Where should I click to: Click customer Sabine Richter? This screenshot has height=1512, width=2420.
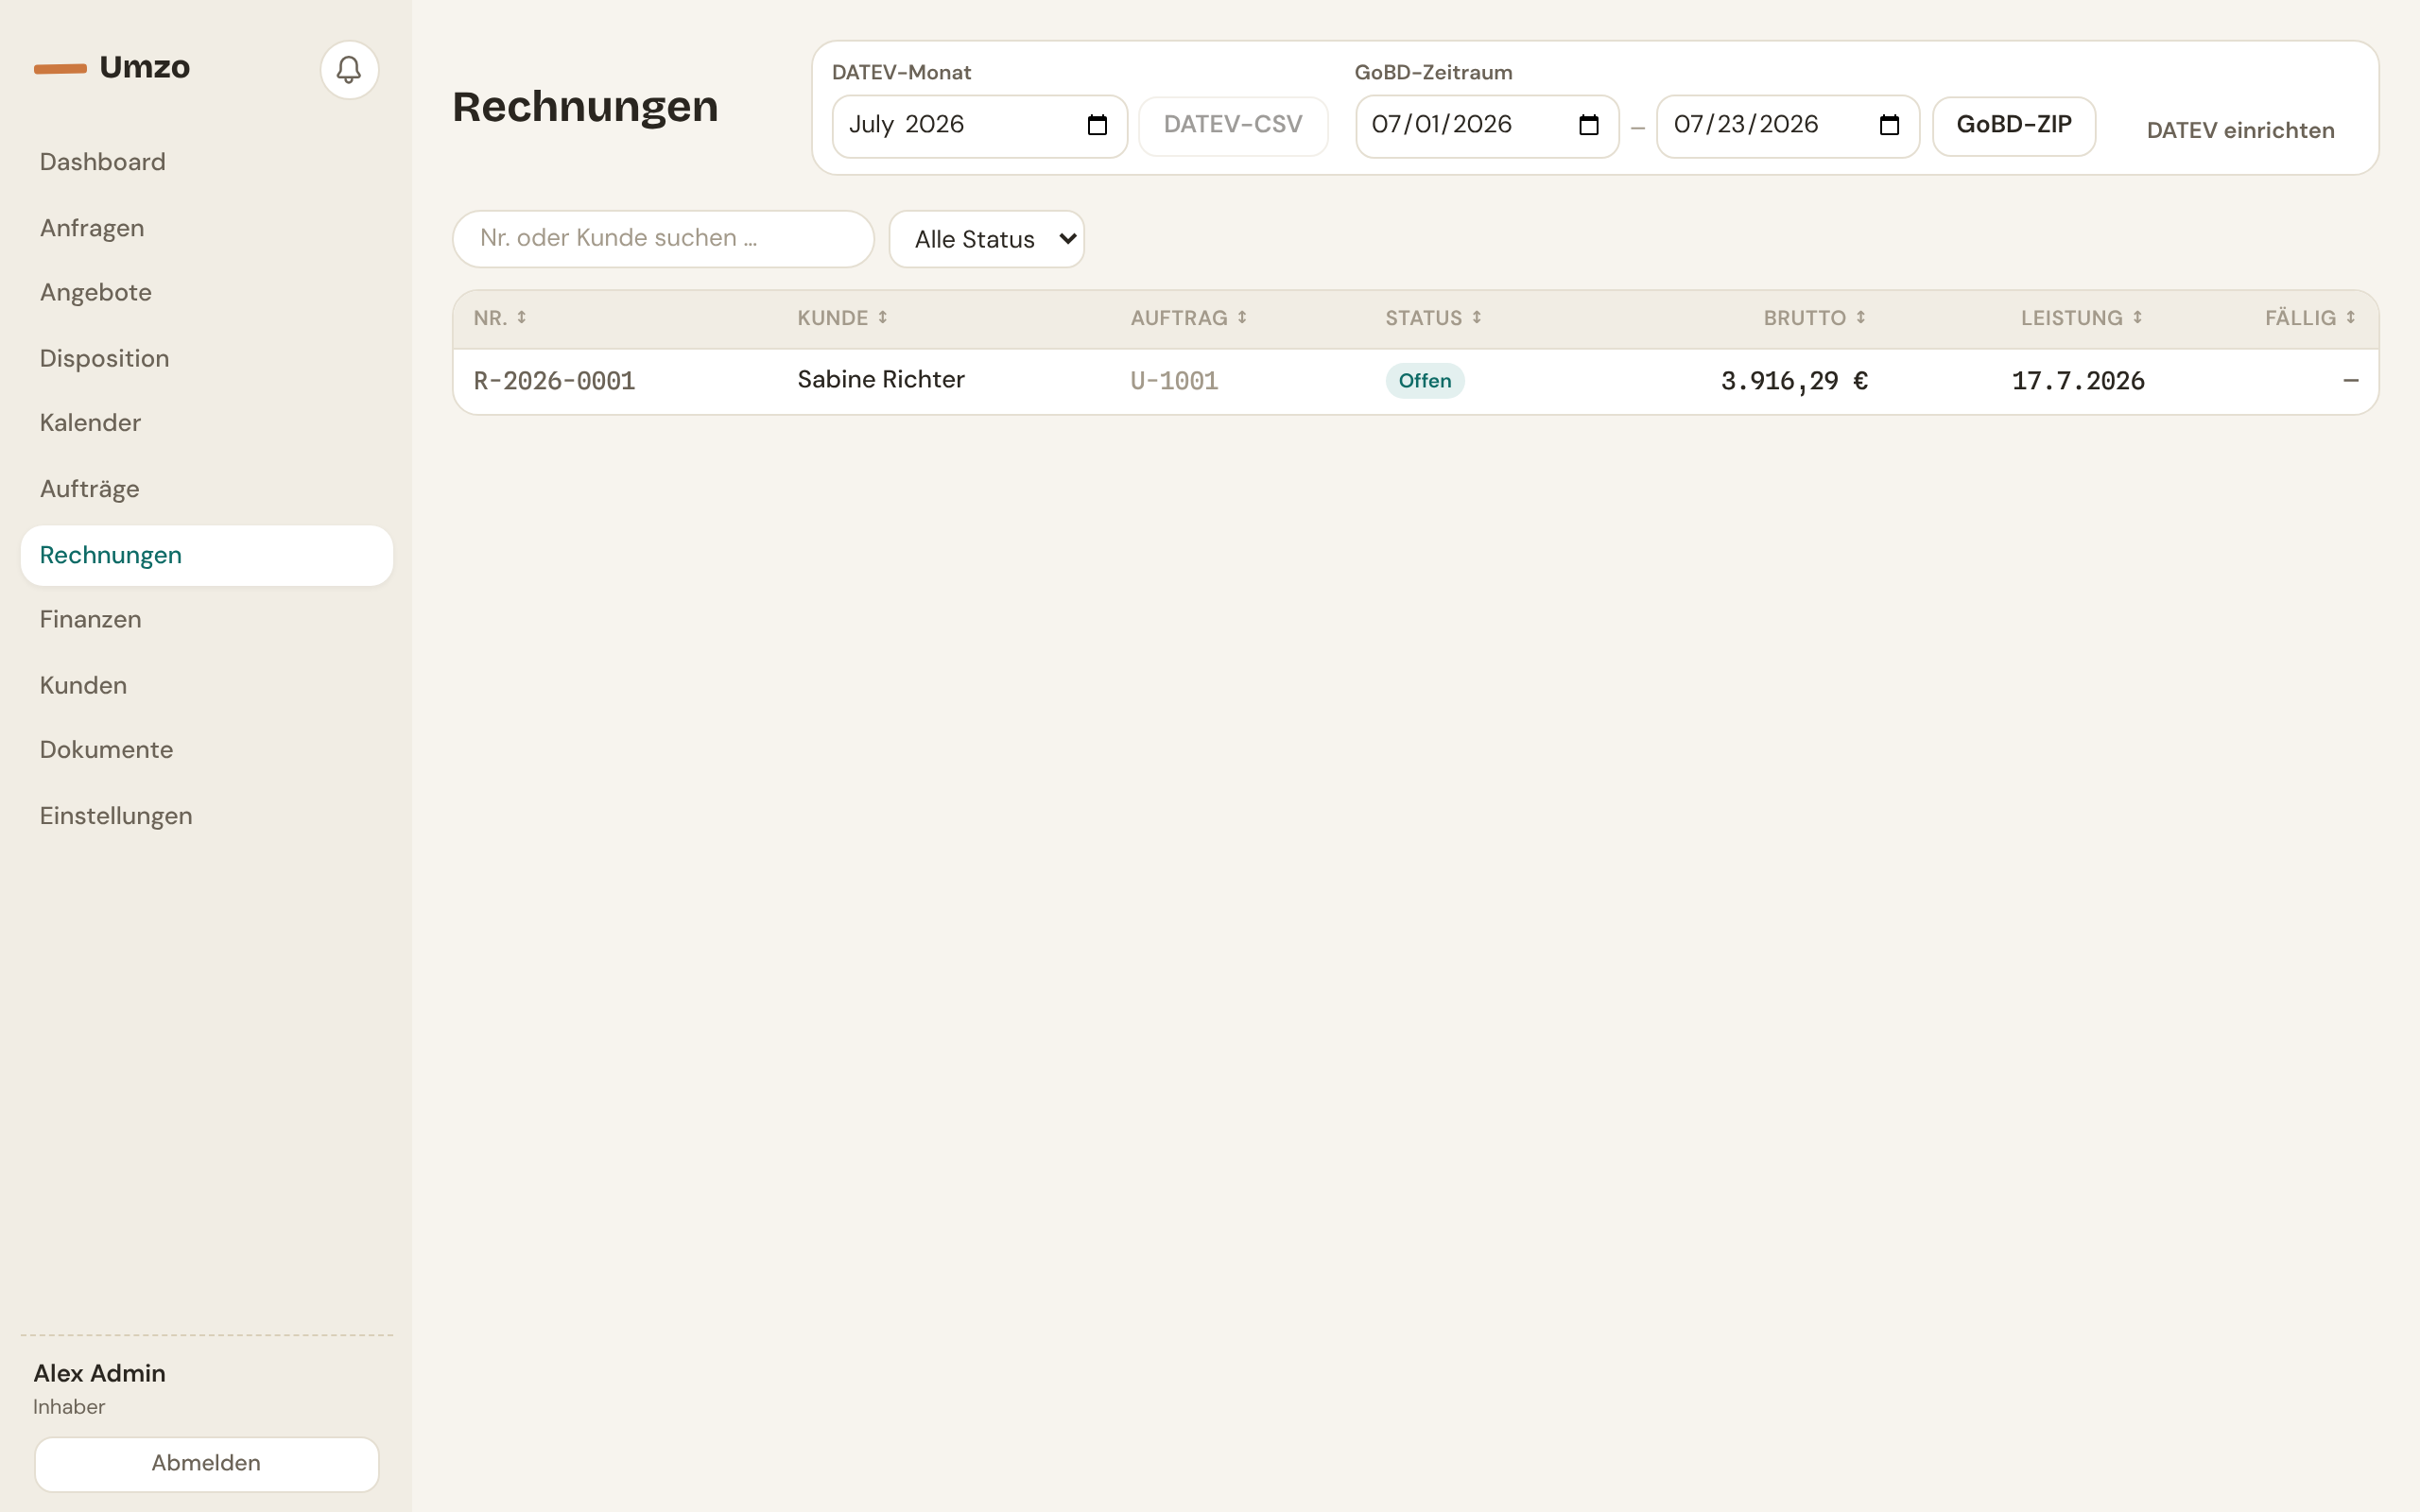(x=881, y=380)
